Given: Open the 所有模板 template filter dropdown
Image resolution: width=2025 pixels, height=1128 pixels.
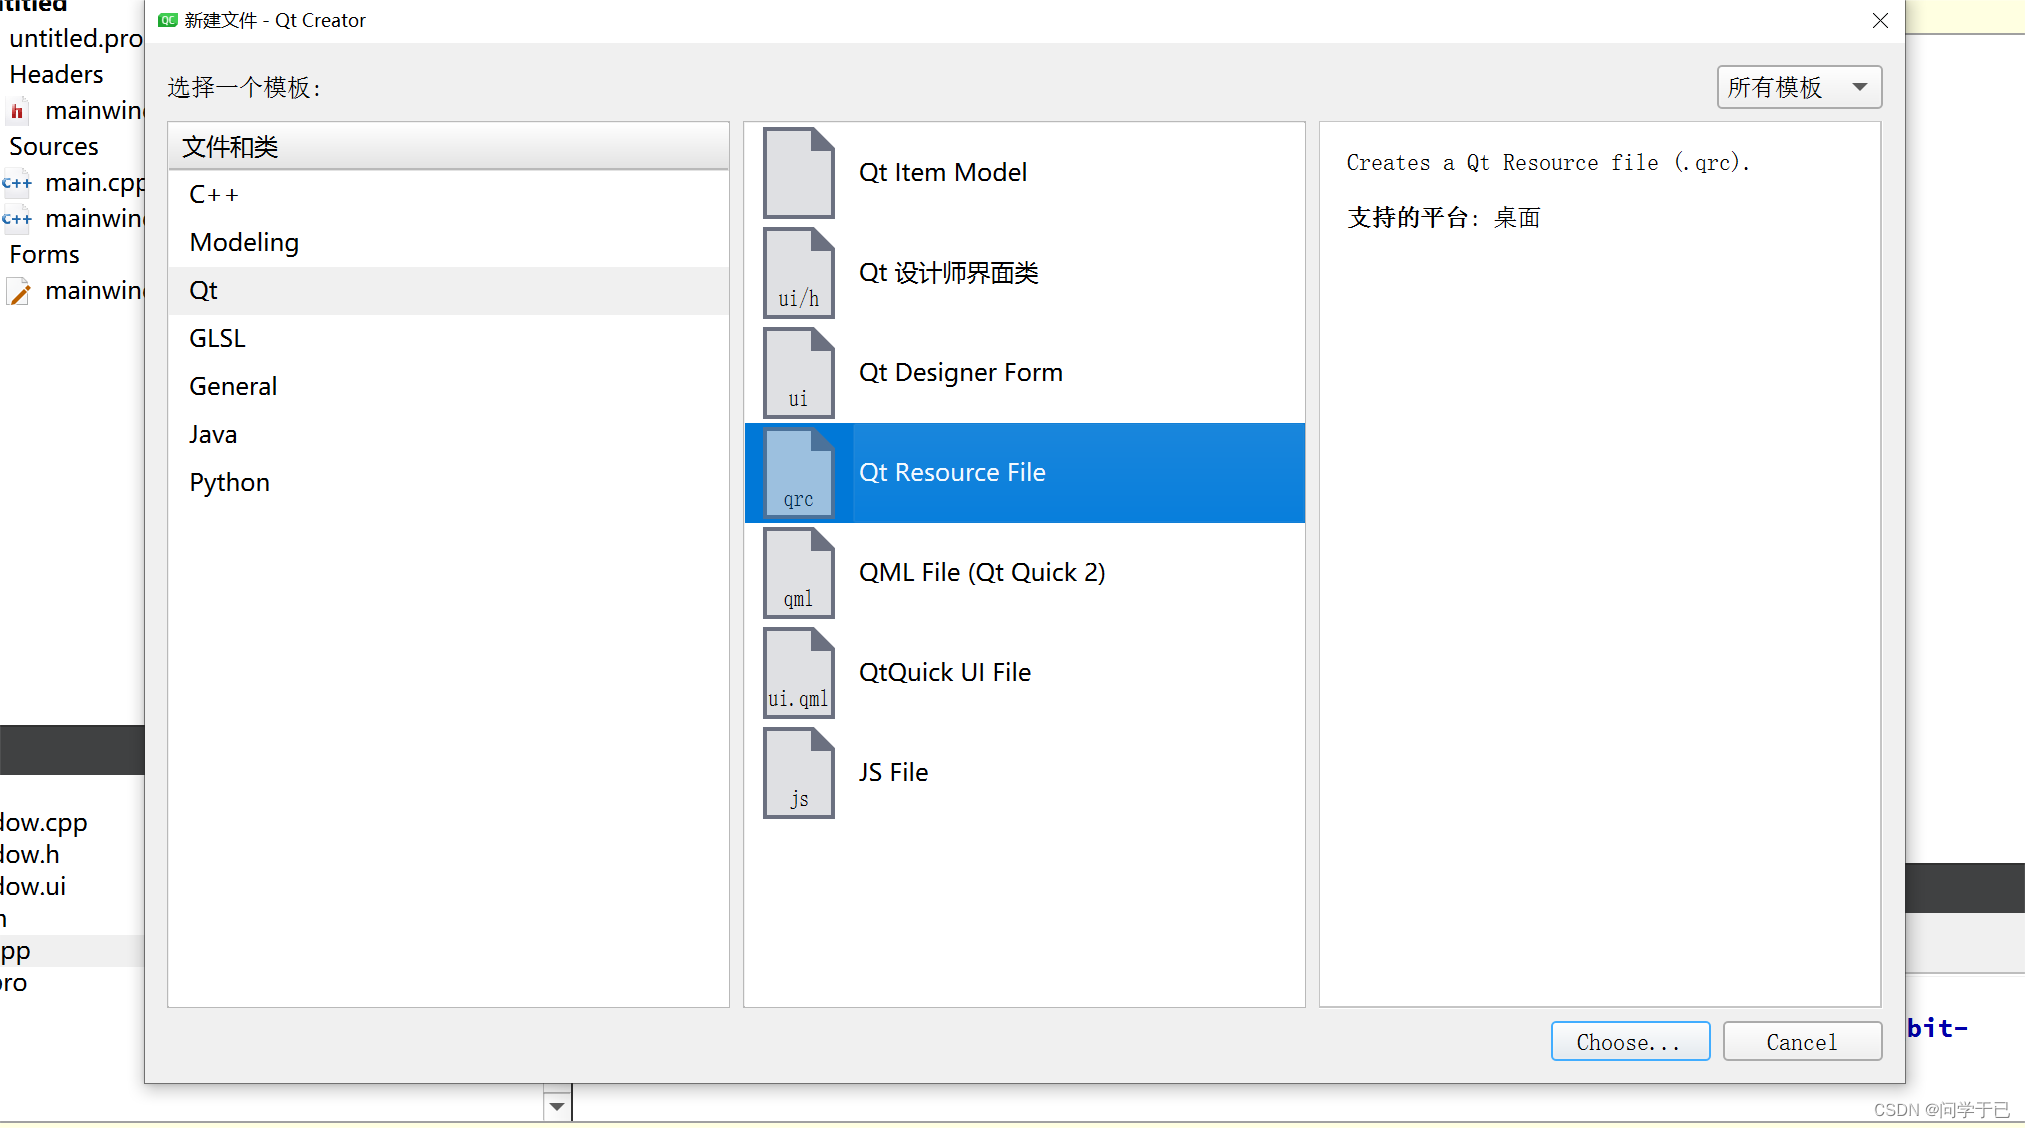Looking at the screenshot, I should (x=1798, y=86).
